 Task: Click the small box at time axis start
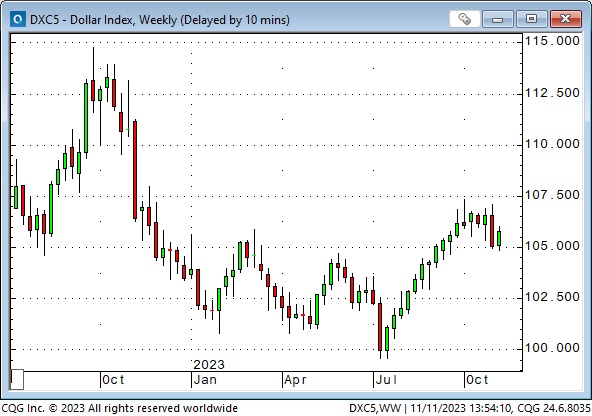click(x=17, y=379)
